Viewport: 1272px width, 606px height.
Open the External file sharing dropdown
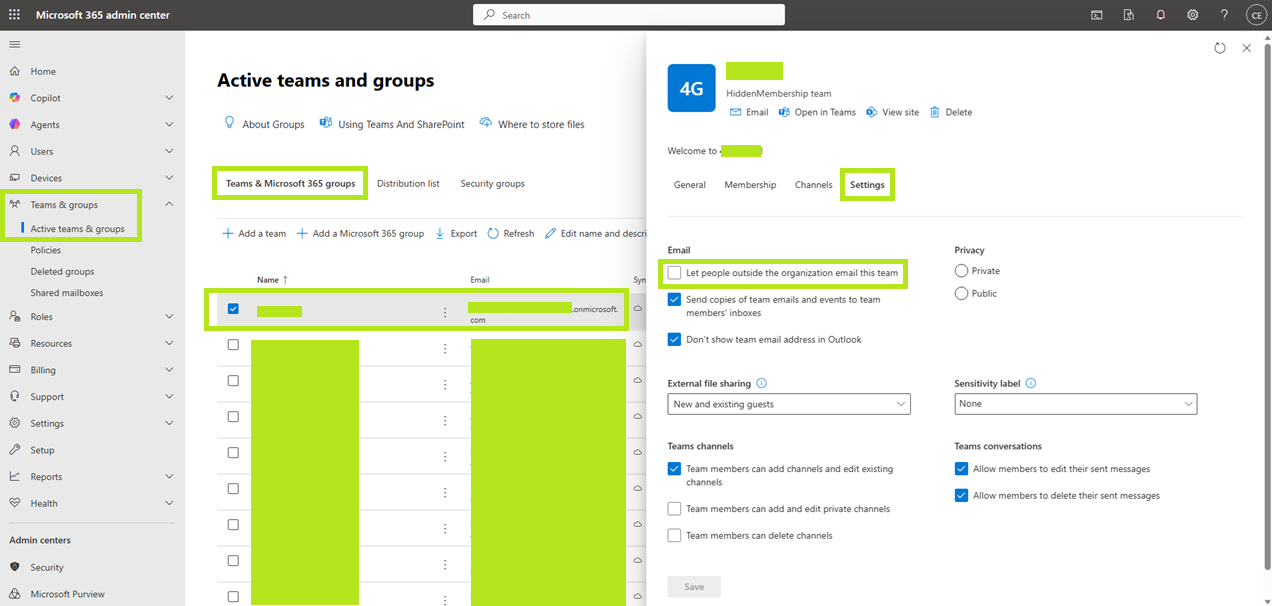[x=789, y=404]
